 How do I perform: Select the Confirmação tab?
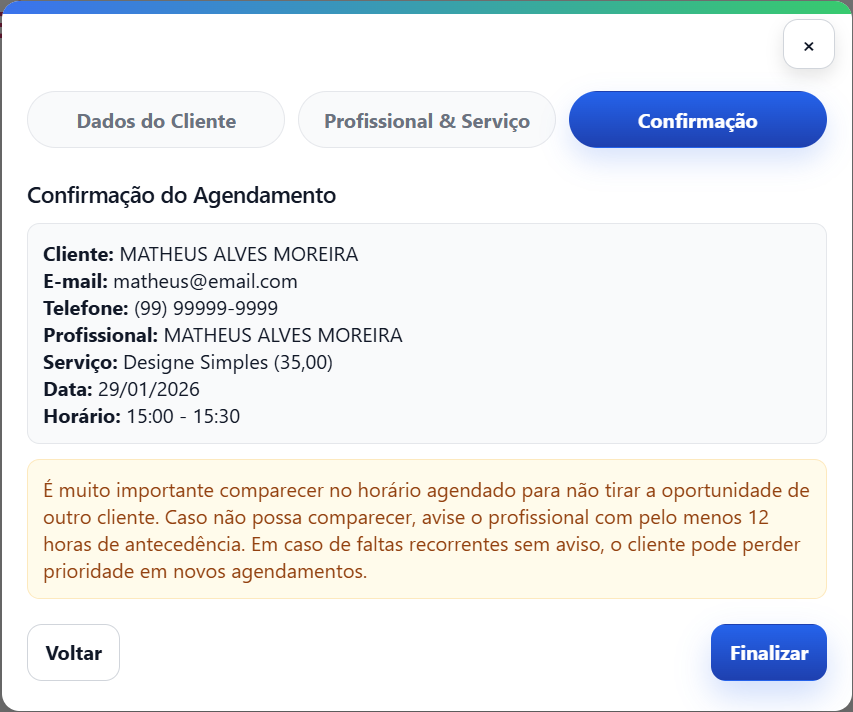point(697,121)
